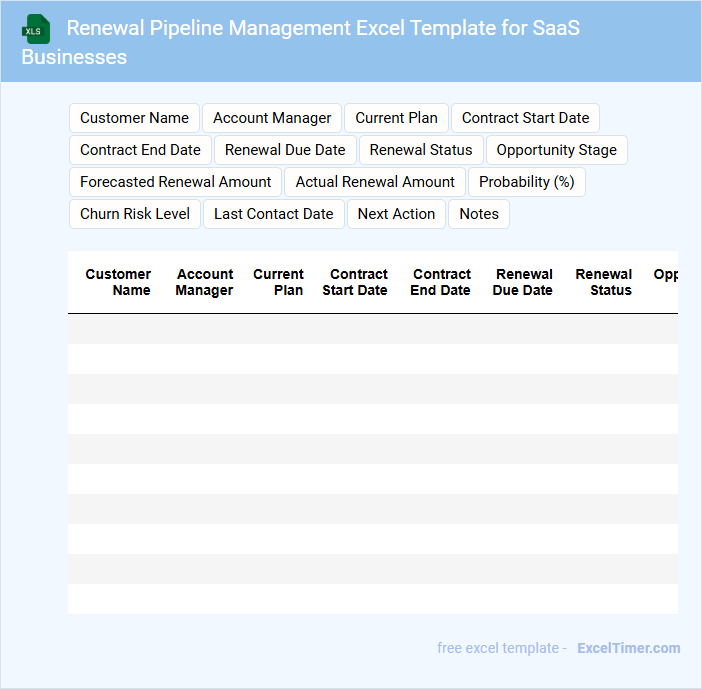The height and width of the screenshot is (689, 702).
Task: Click the green XLS file icon
Action: click(x=35, y=29)
